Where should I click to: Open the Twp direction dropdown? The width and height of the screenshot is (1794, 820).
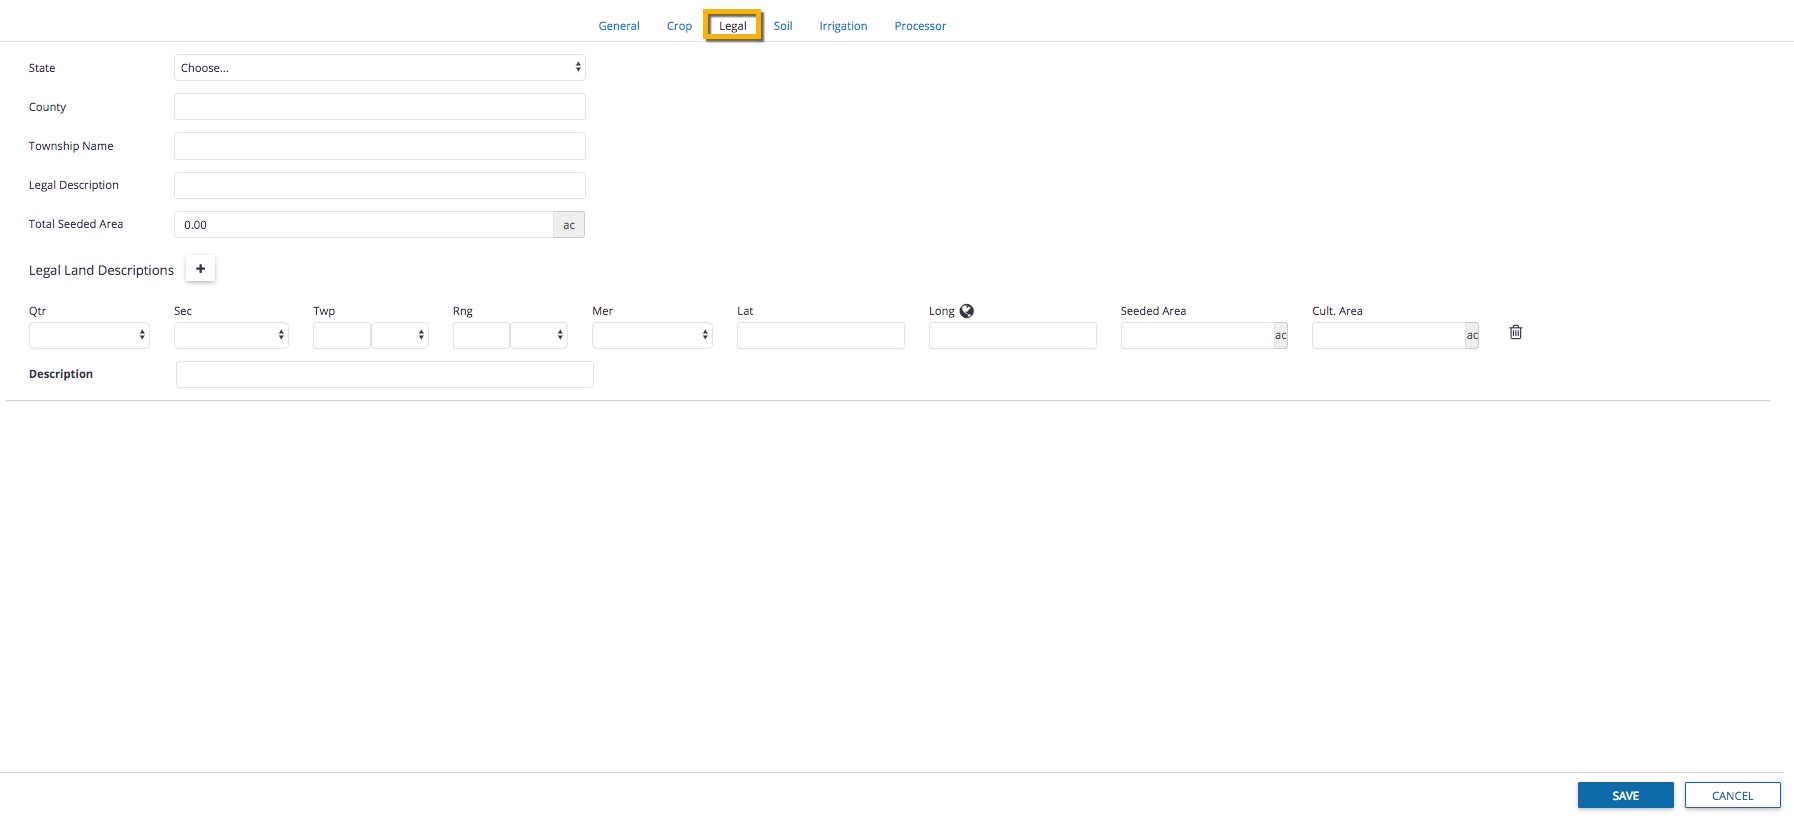point(400,335)
